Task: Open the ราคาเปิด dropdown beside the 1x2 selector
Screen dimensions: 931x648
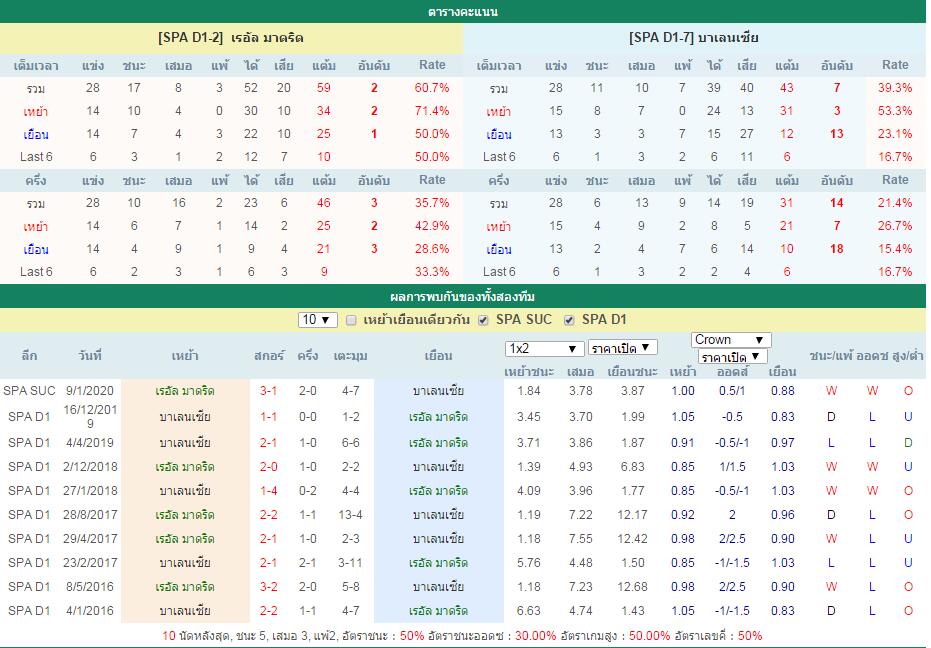Action: pos(622,348)
